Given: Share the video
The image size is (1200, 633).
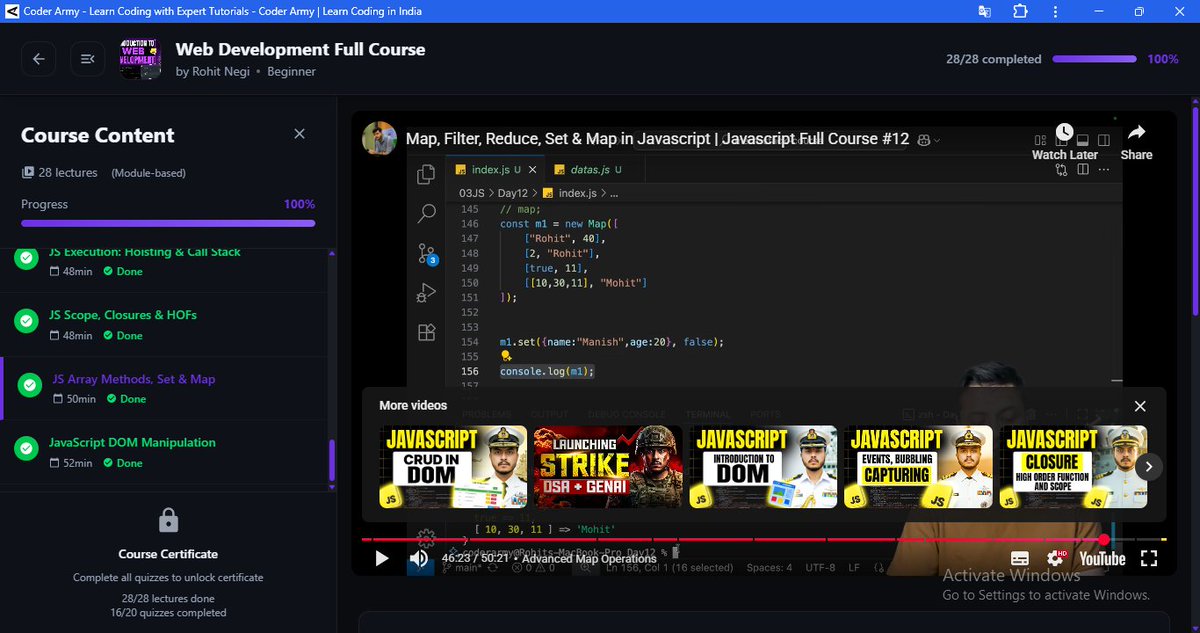Looking at the screenshot, I should 1136,141.
